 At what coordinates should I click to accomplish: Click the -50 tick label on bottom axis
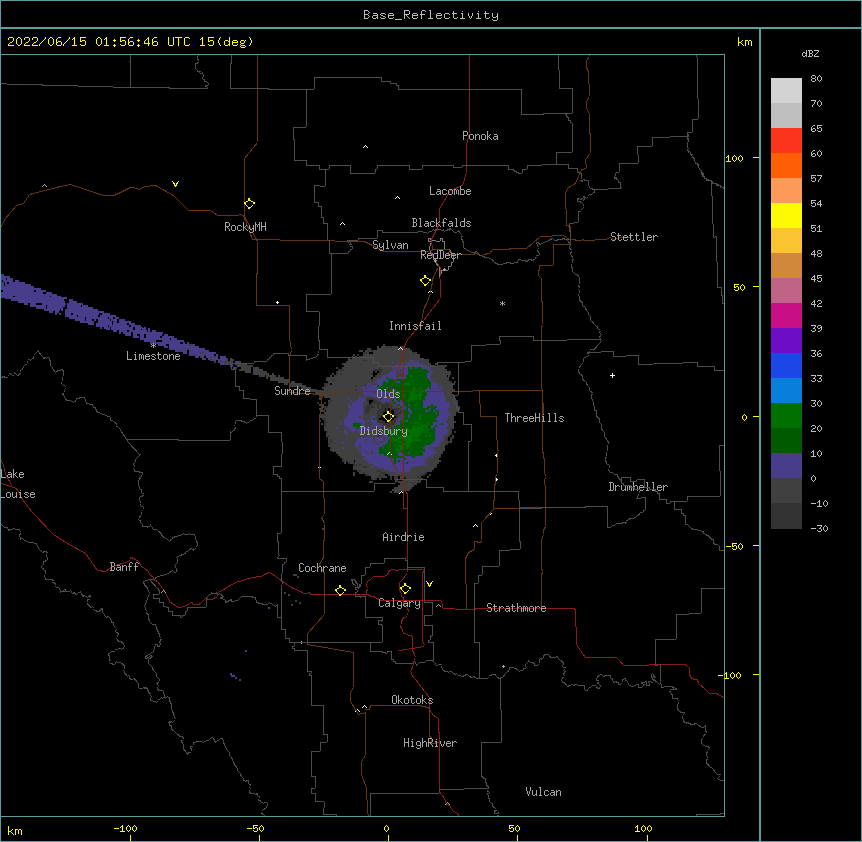255,828
